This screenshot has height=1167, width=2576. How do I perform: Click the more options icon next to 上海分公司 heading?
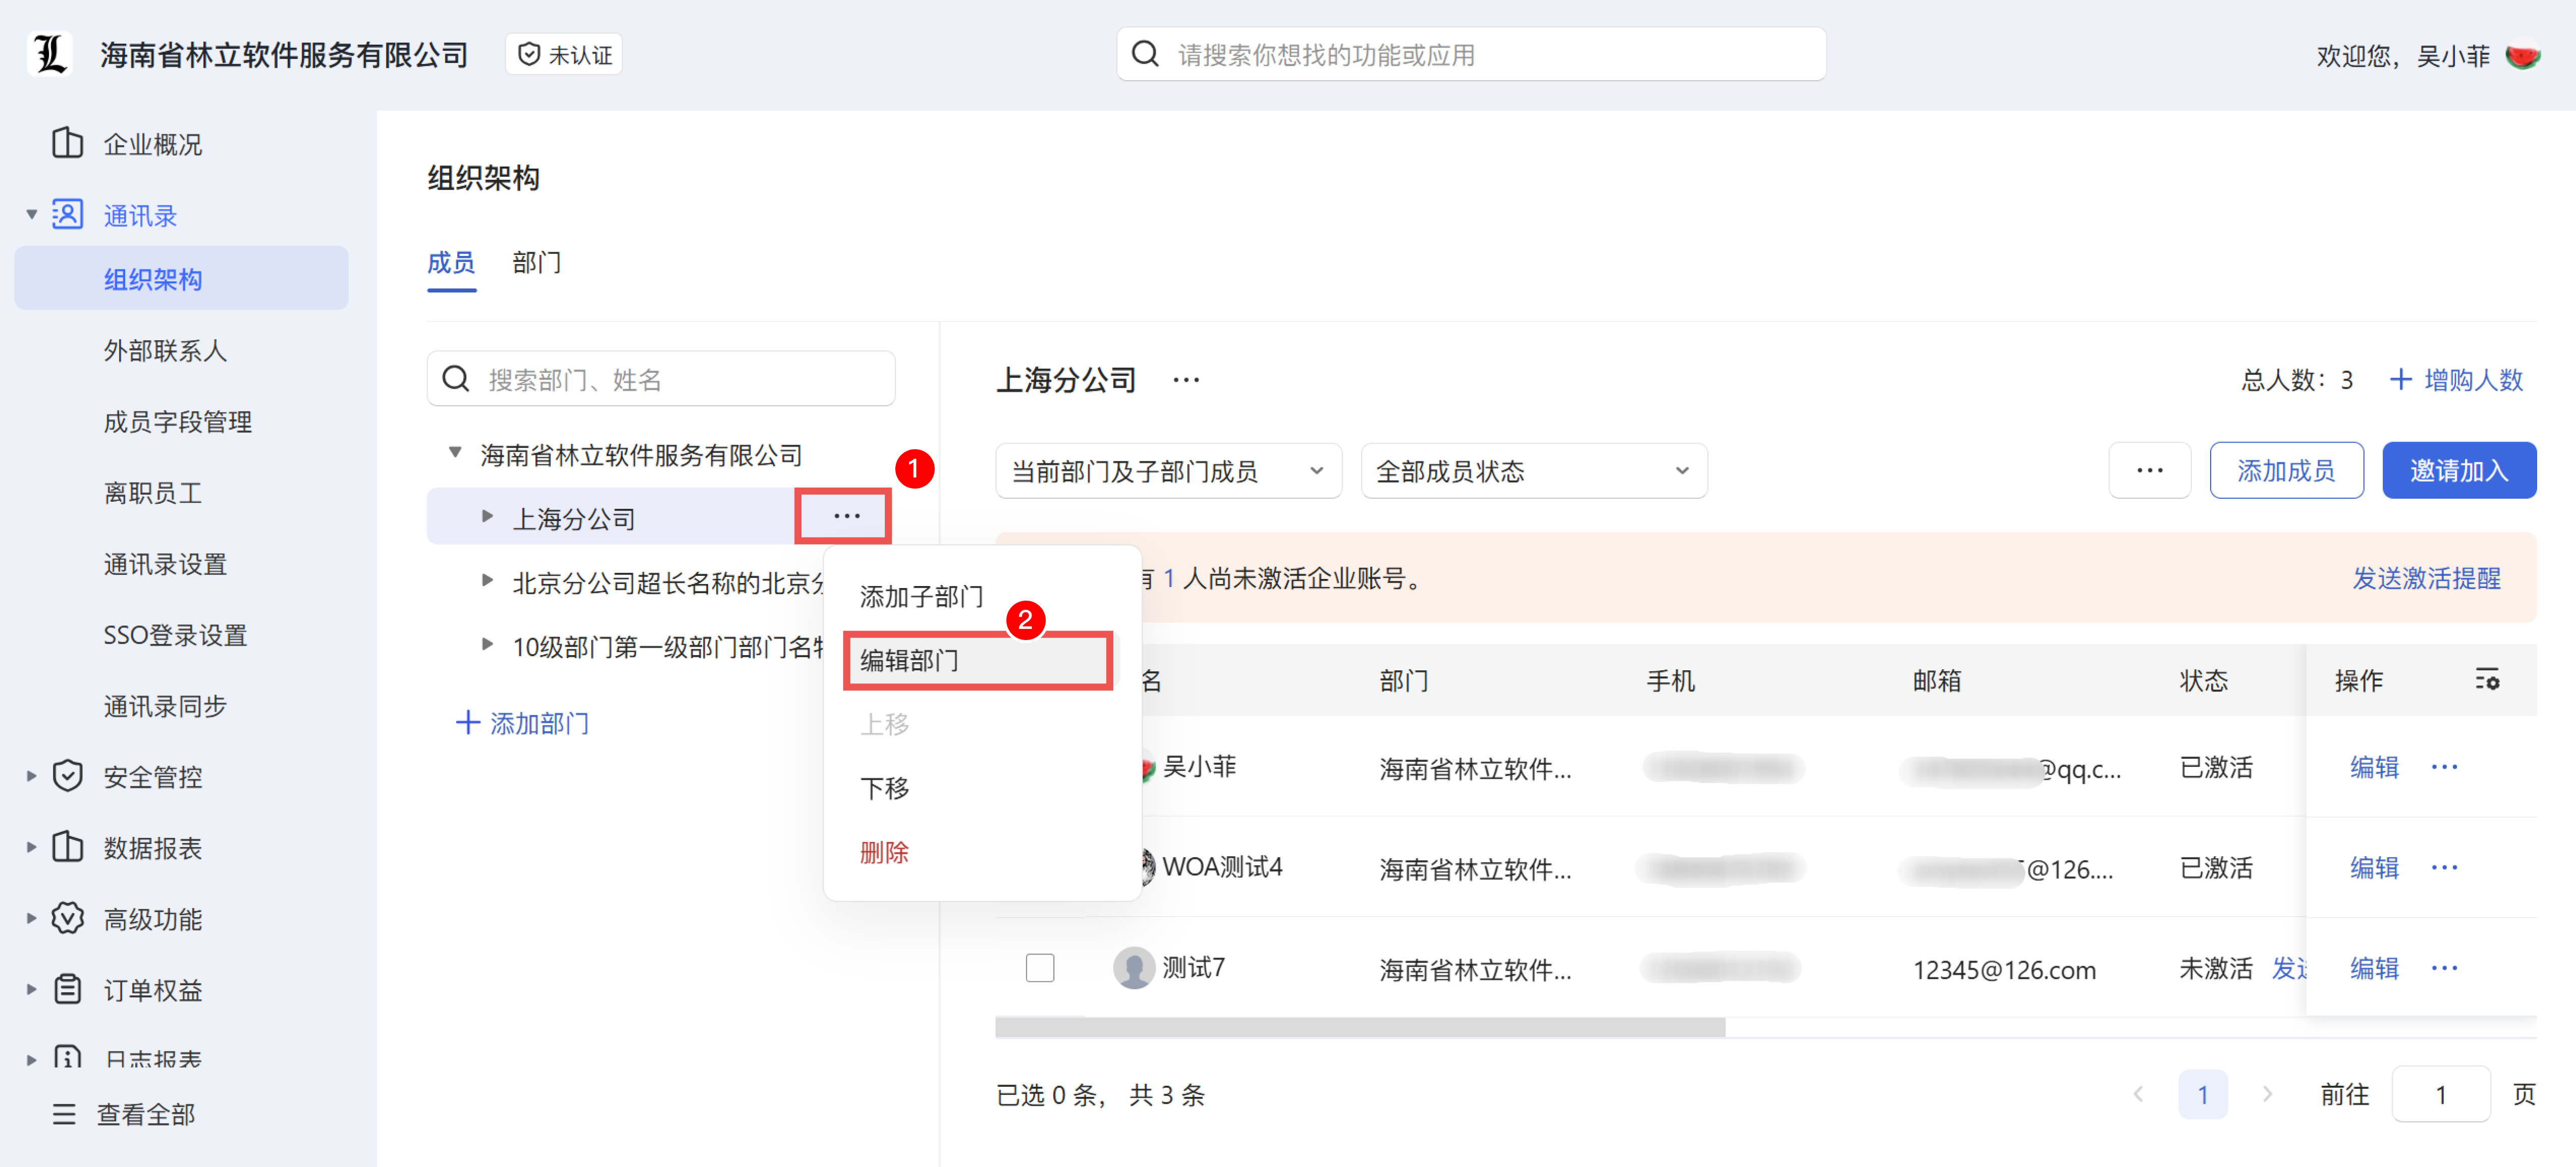point(1186,380)
